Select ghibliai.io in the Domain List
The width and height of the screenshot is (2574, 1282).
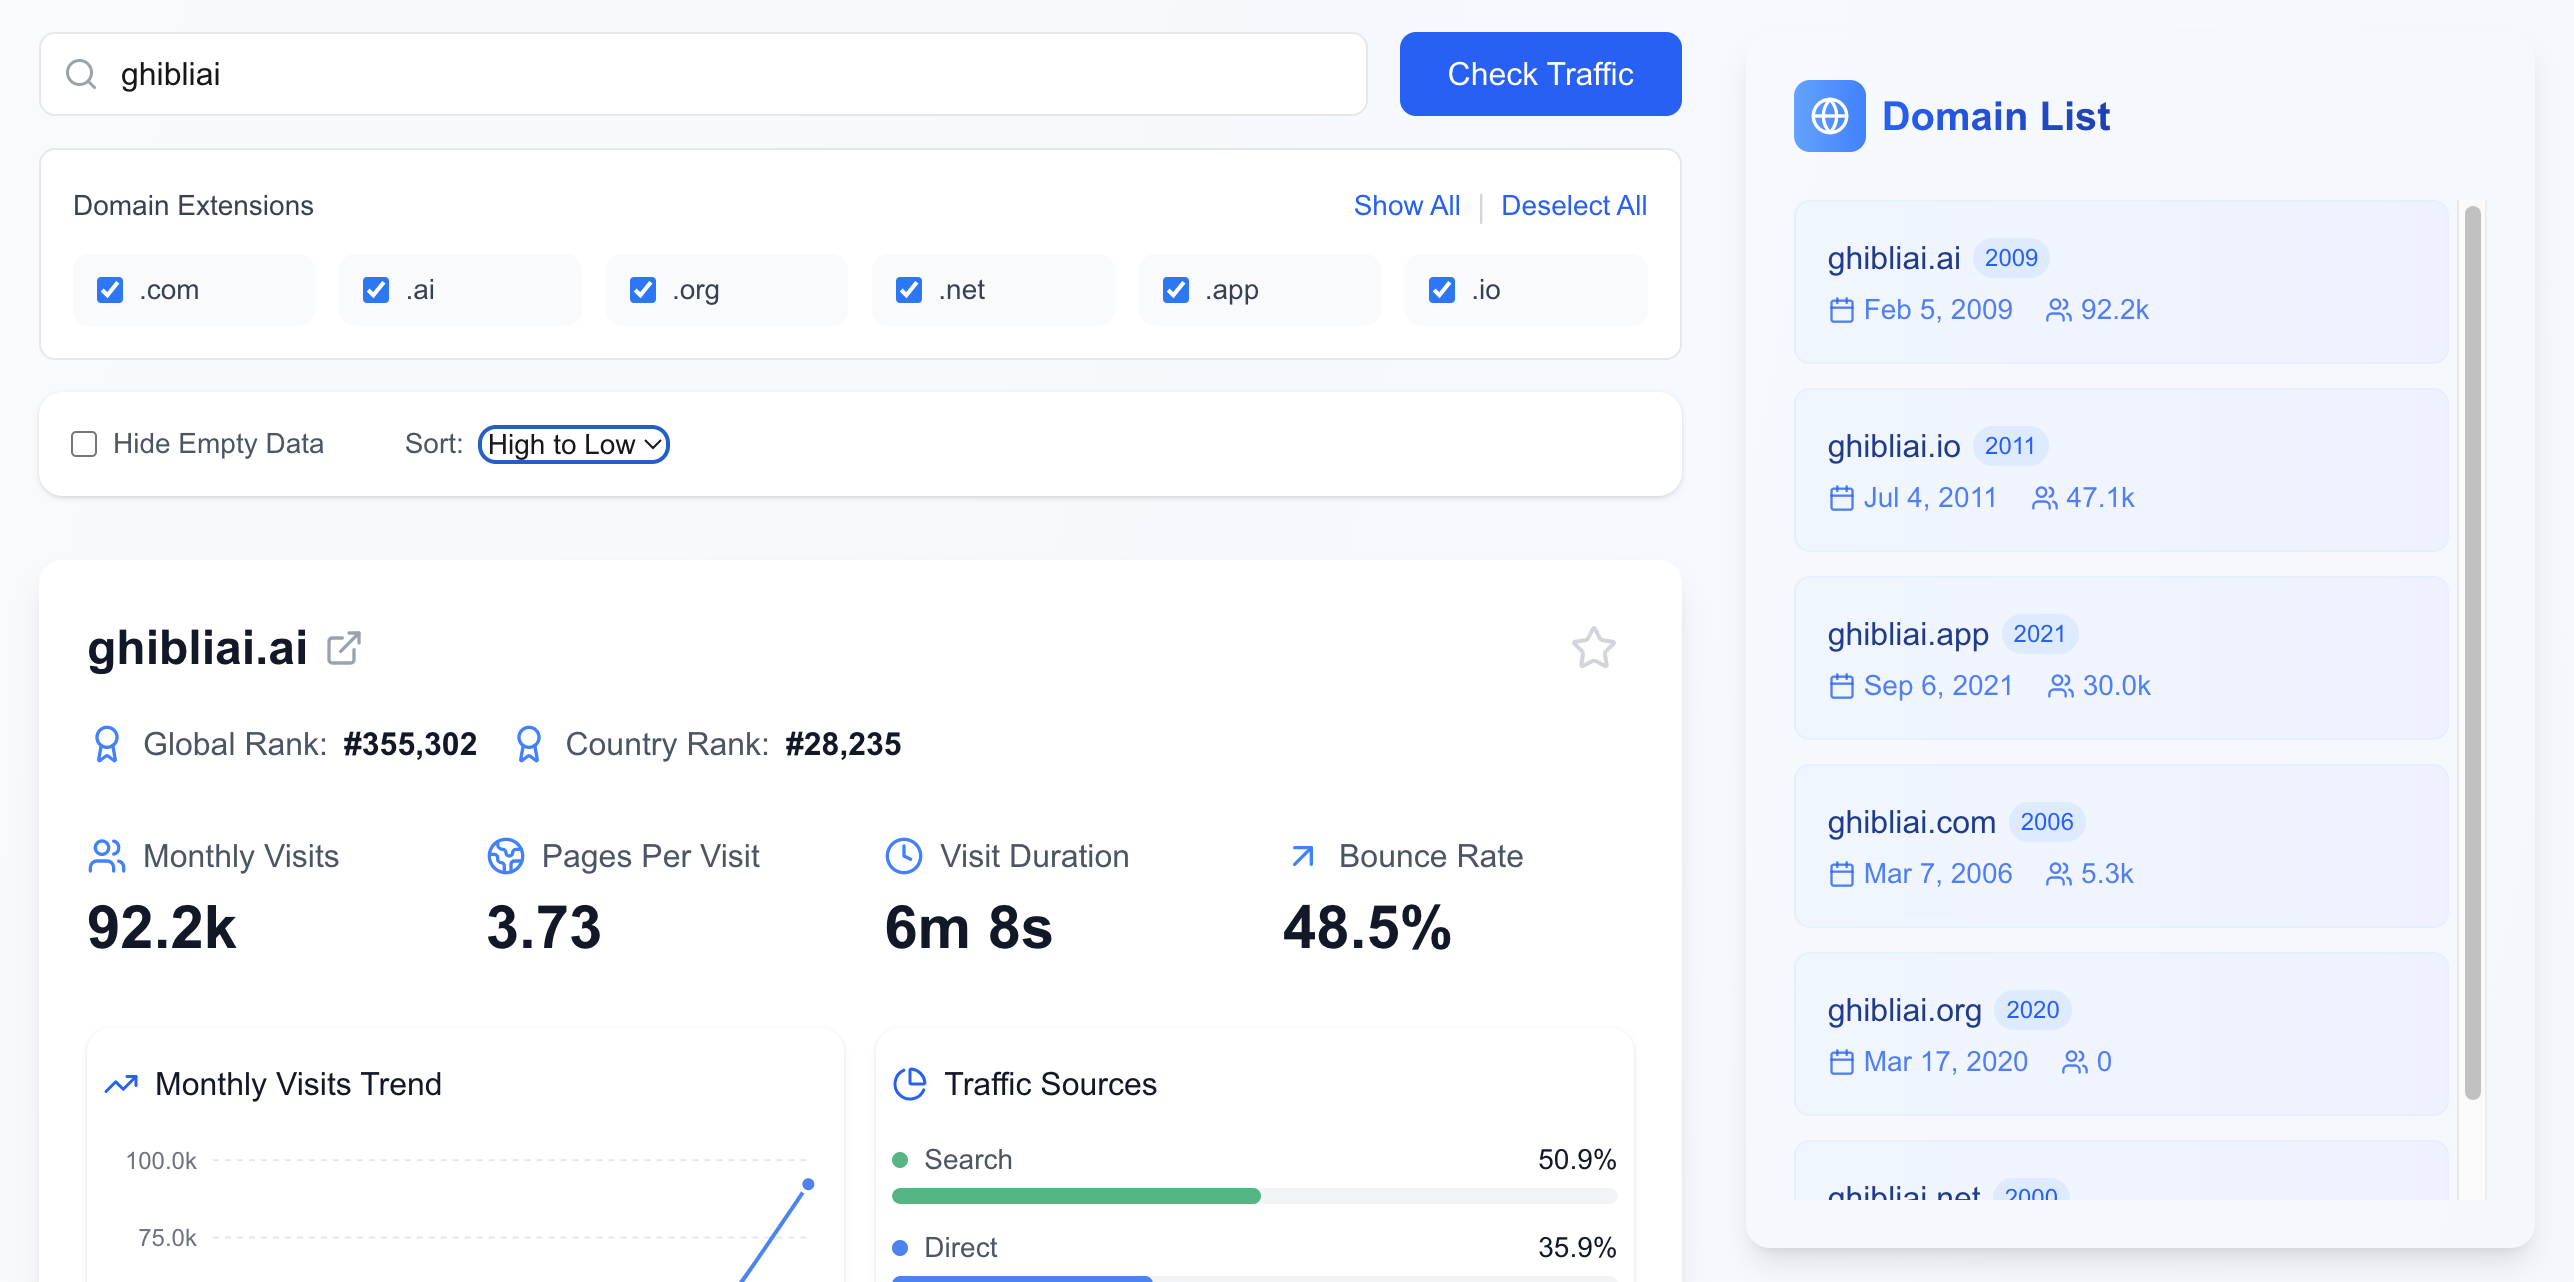(x=2121, y=470)
